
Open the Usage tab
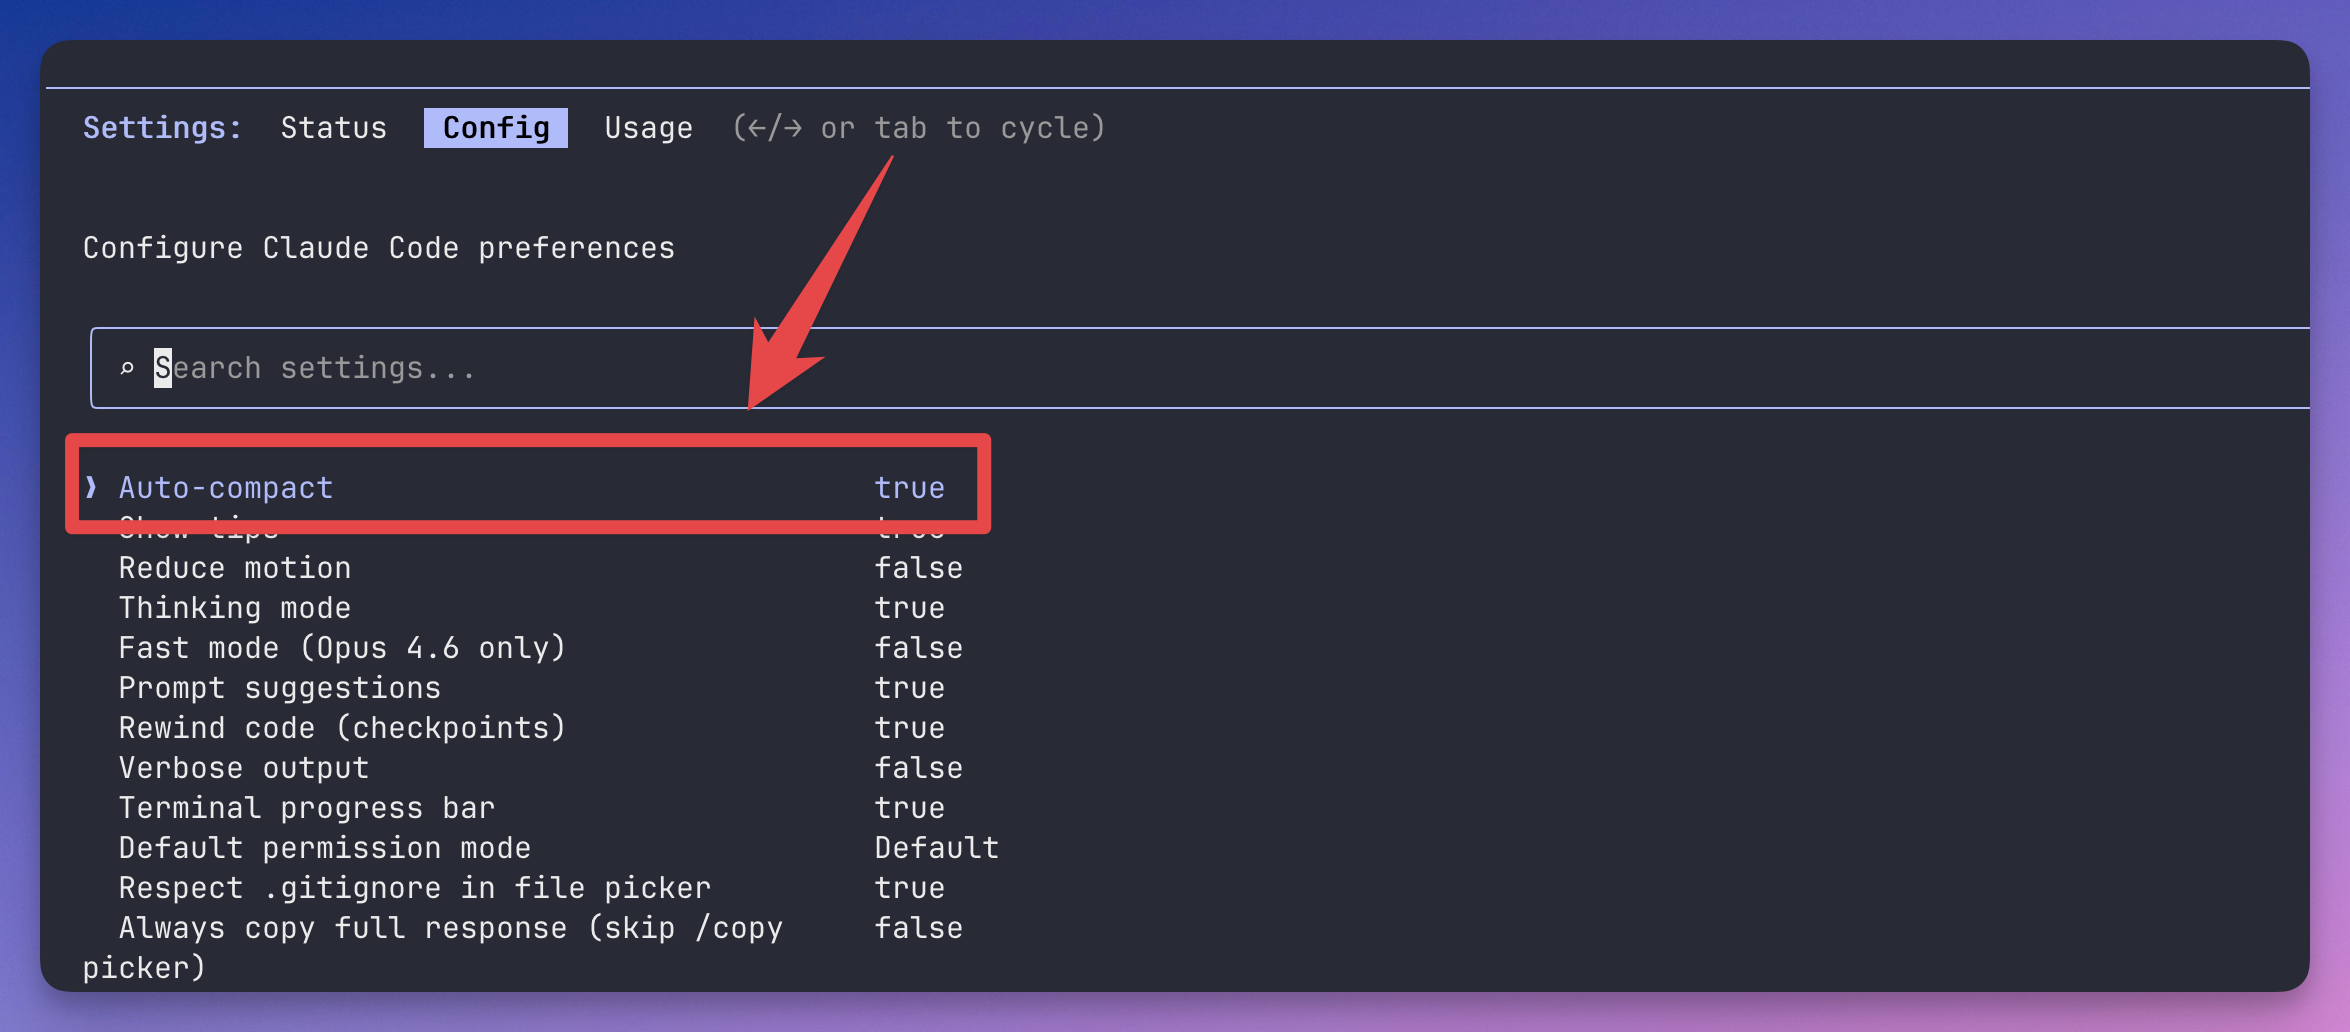648,128
